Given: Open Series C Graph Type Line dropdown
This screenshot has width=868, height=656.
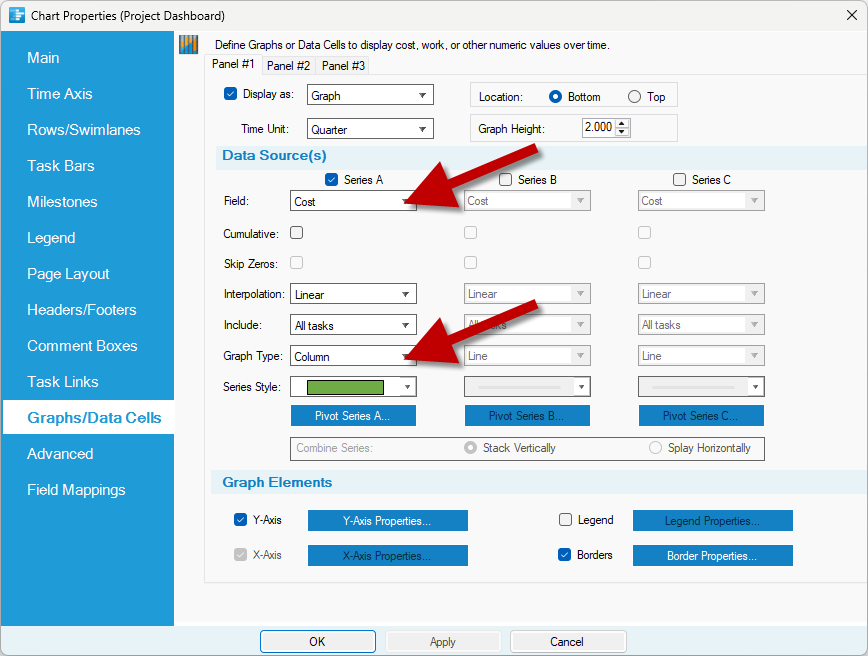Looking at the screenshot, I should pyautogui.click(x=701, y=356).
